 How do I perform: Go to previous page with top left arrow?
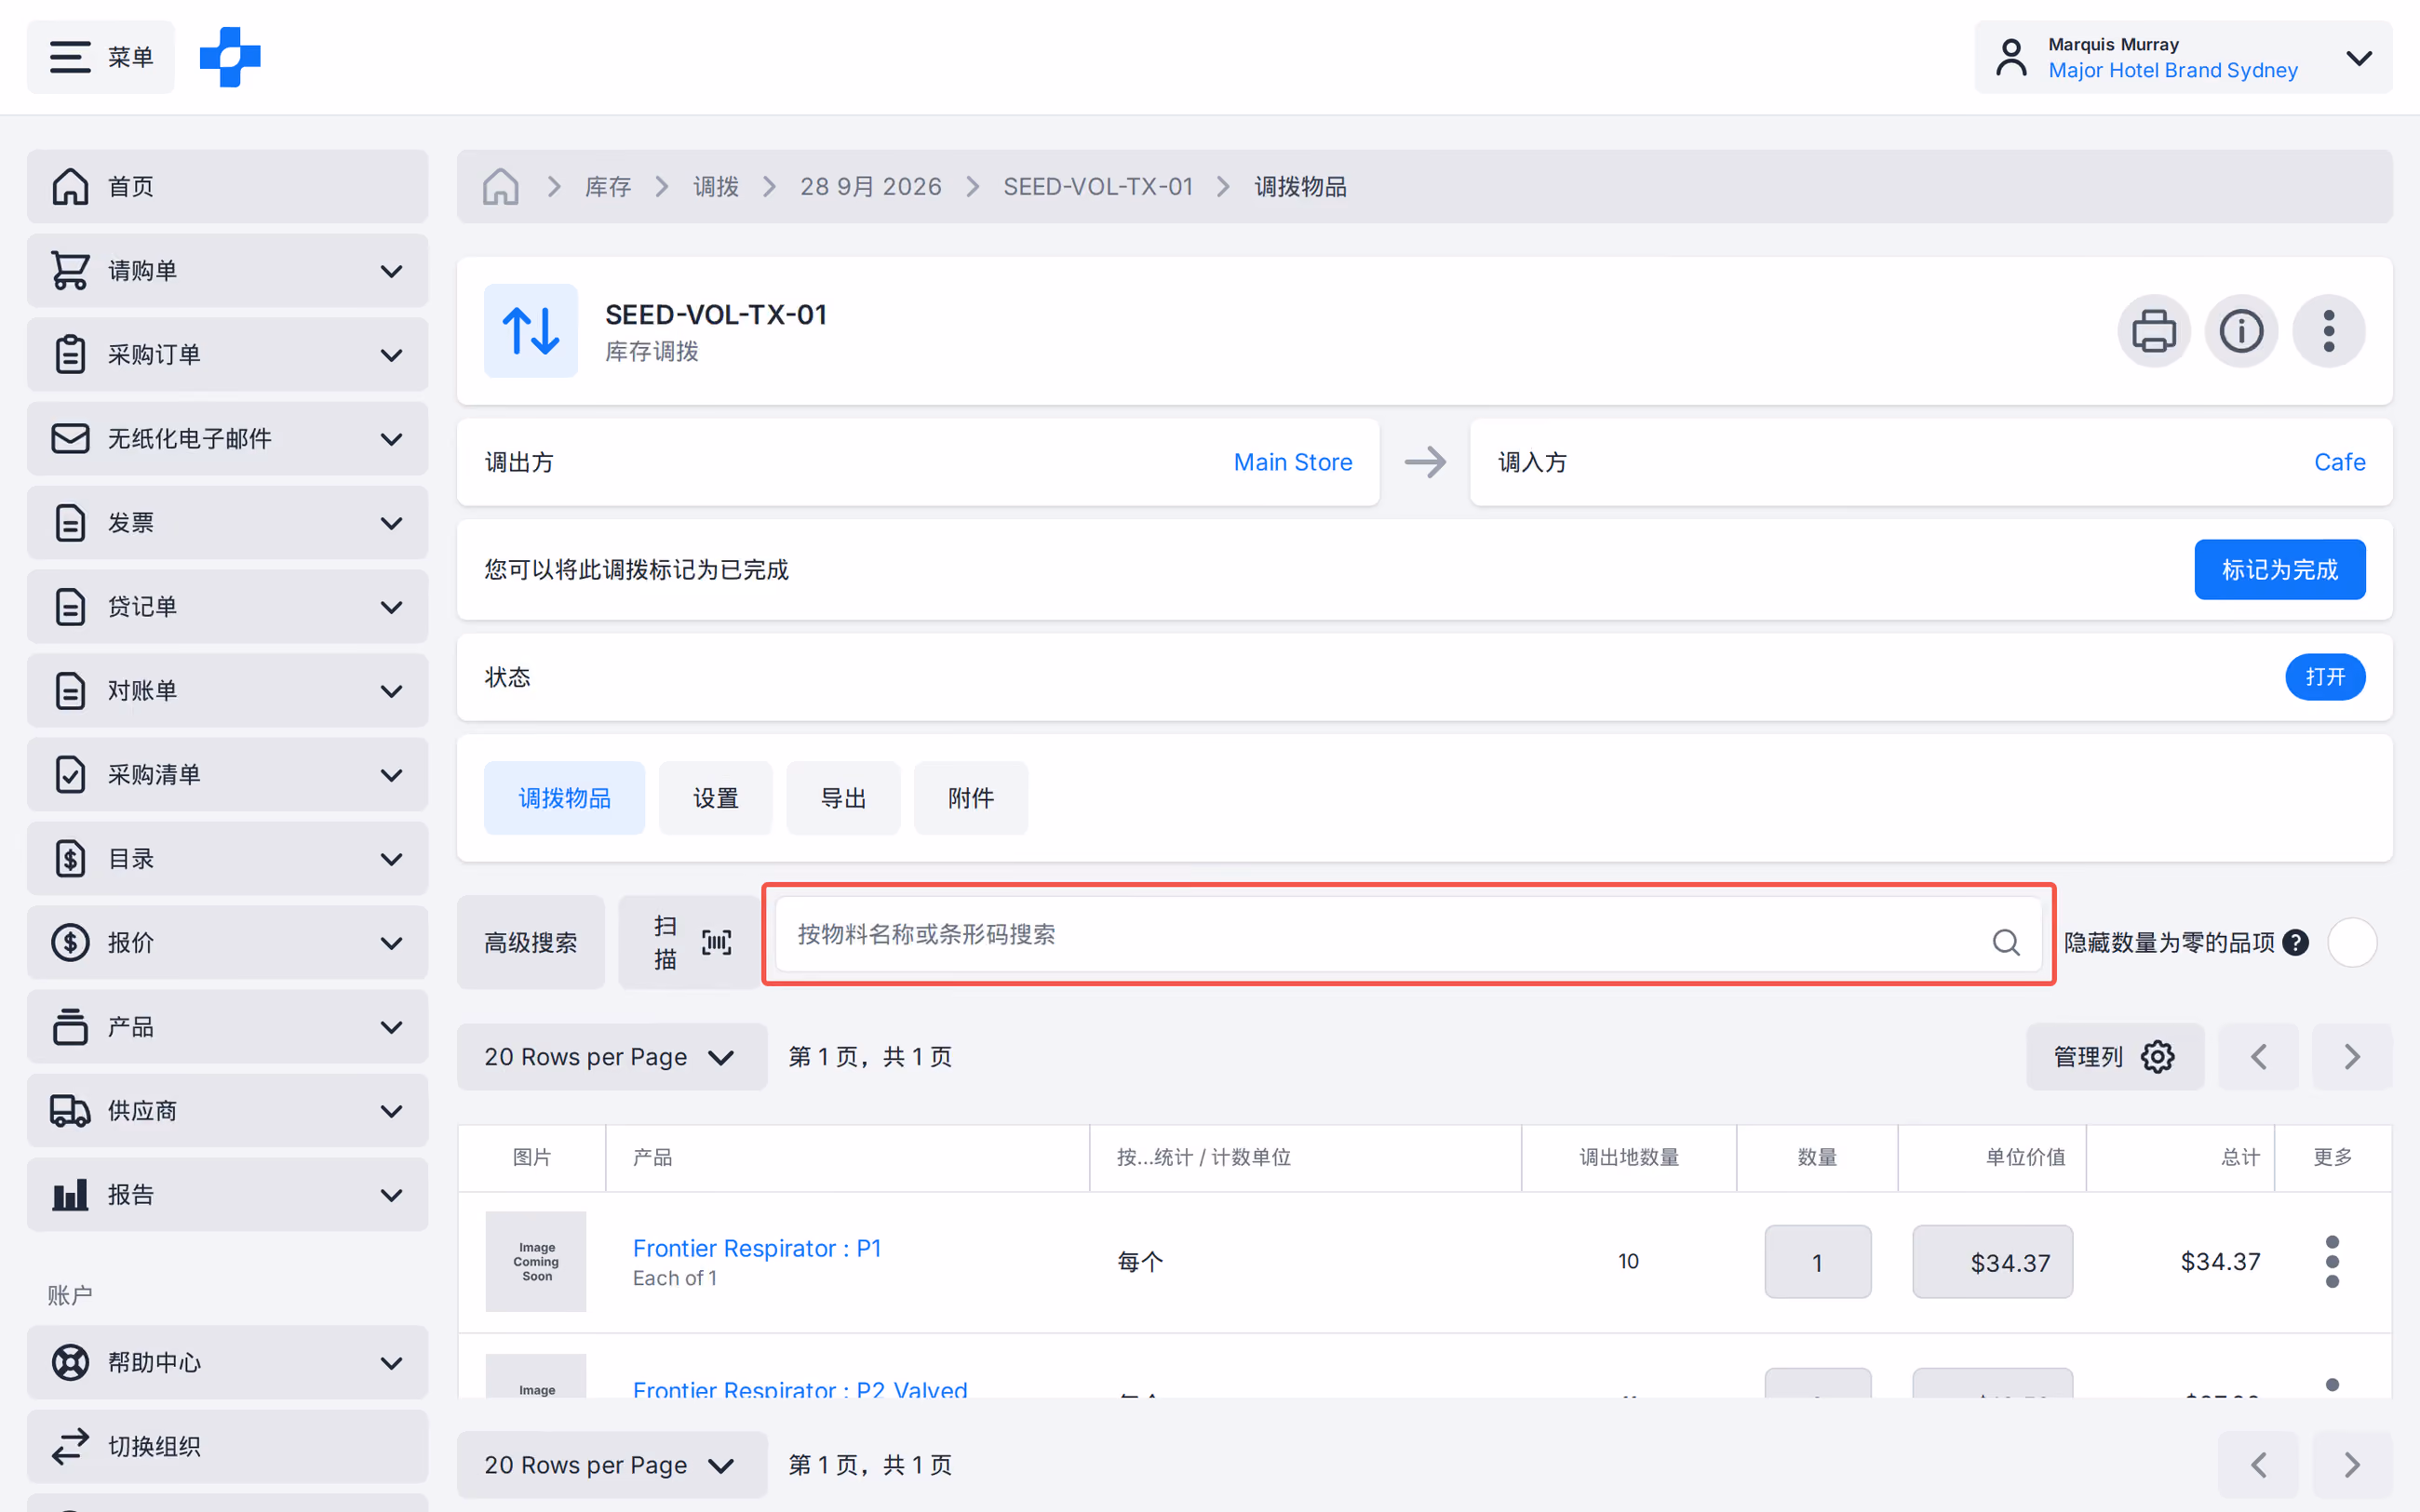click(x=2258, y=1056)
